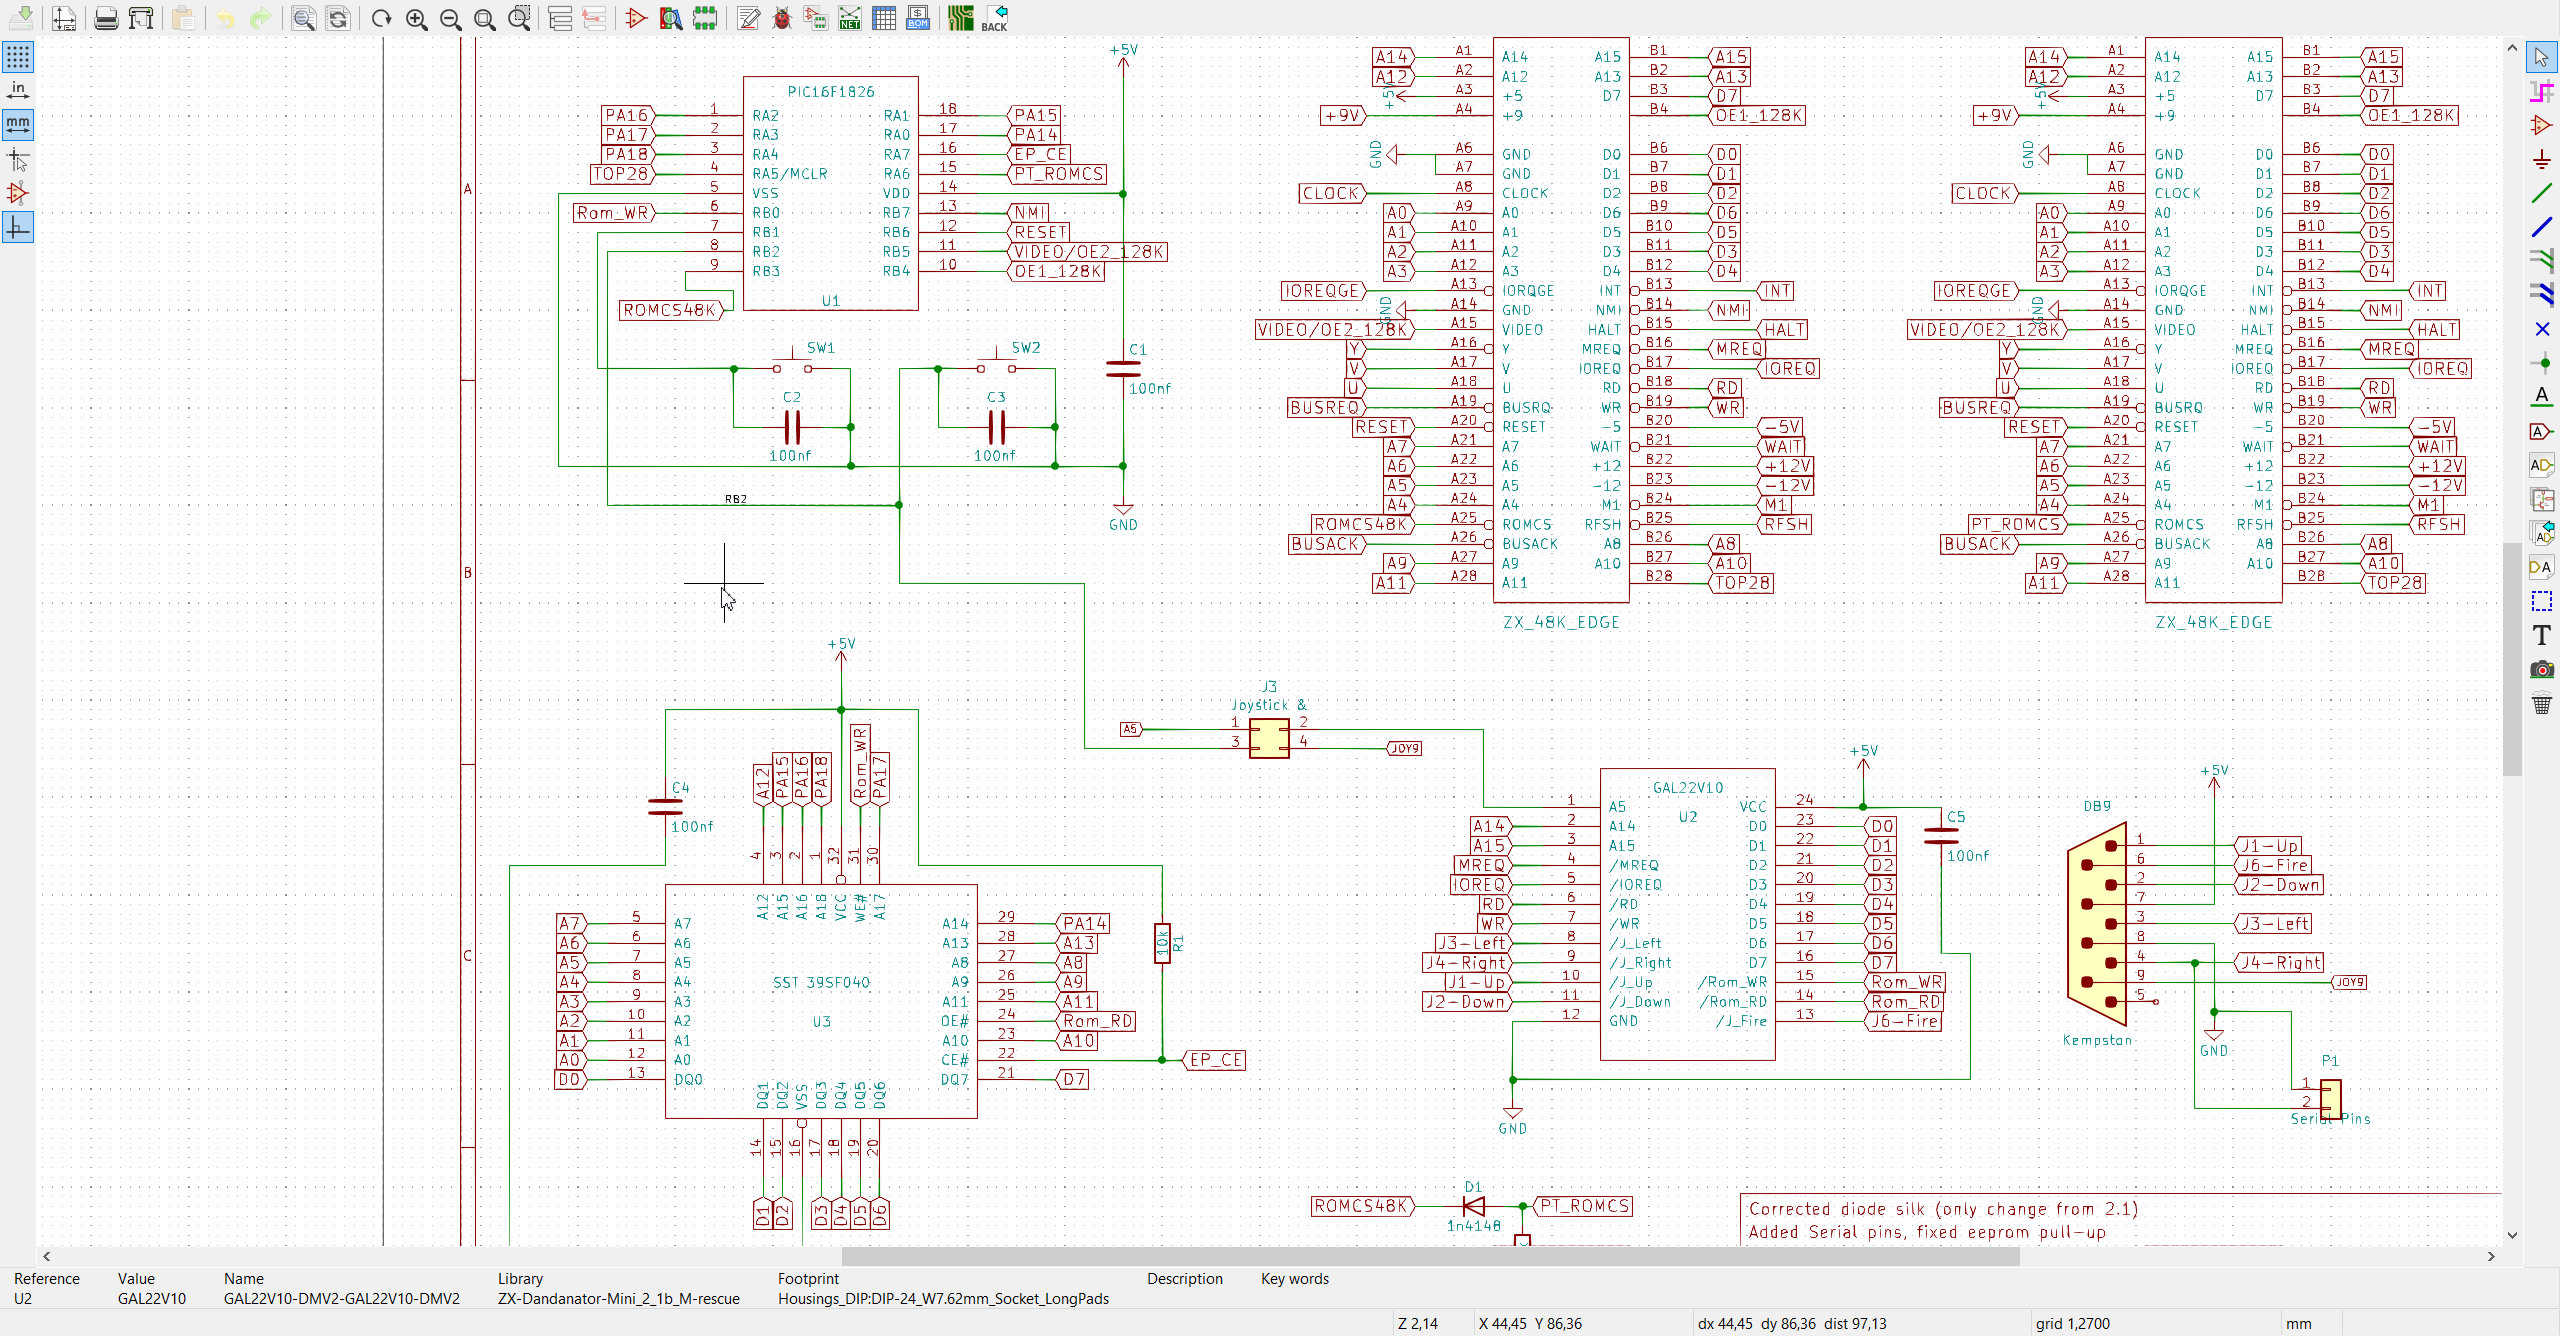
Task: Click the vertical scrollbar thumb
Action: pyautogui.click(x=2512, y=660)
